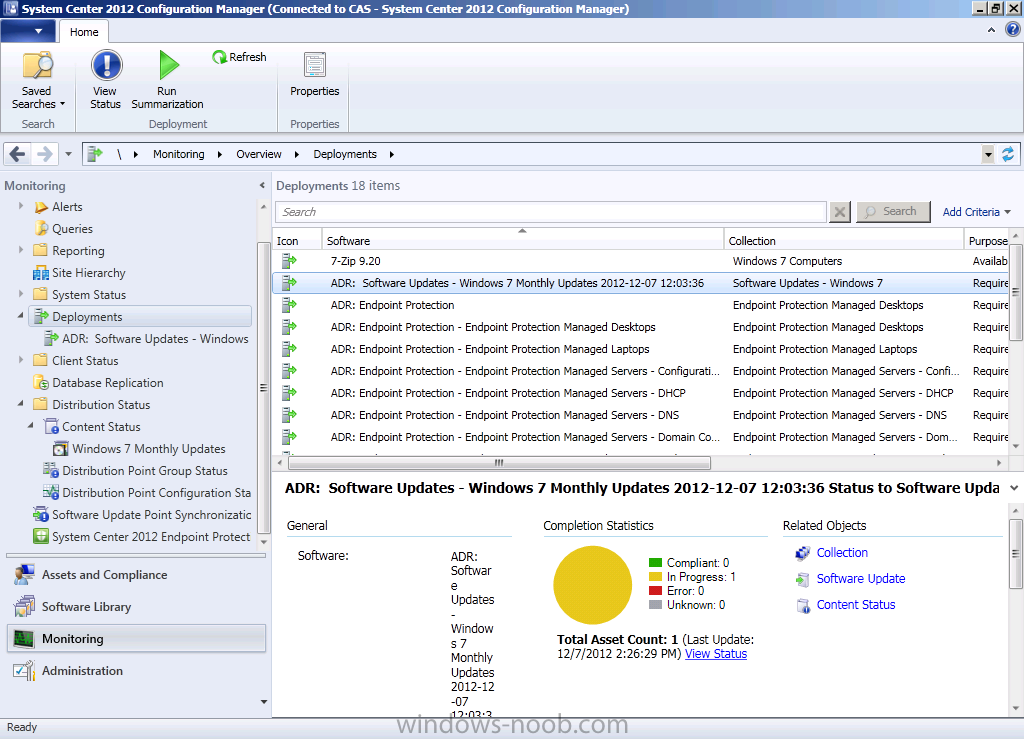Open the help question mark icon
Viewport: 1024px width, 739px height.
click(1012, 30)
